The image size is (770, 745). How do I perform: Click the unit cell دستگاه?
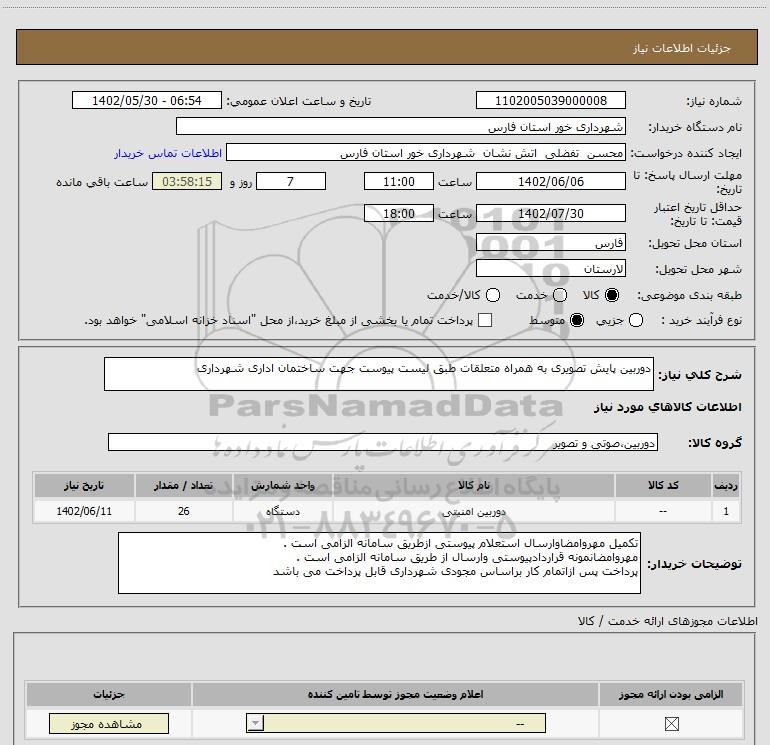pyautogui.click(x=283, y=511)
